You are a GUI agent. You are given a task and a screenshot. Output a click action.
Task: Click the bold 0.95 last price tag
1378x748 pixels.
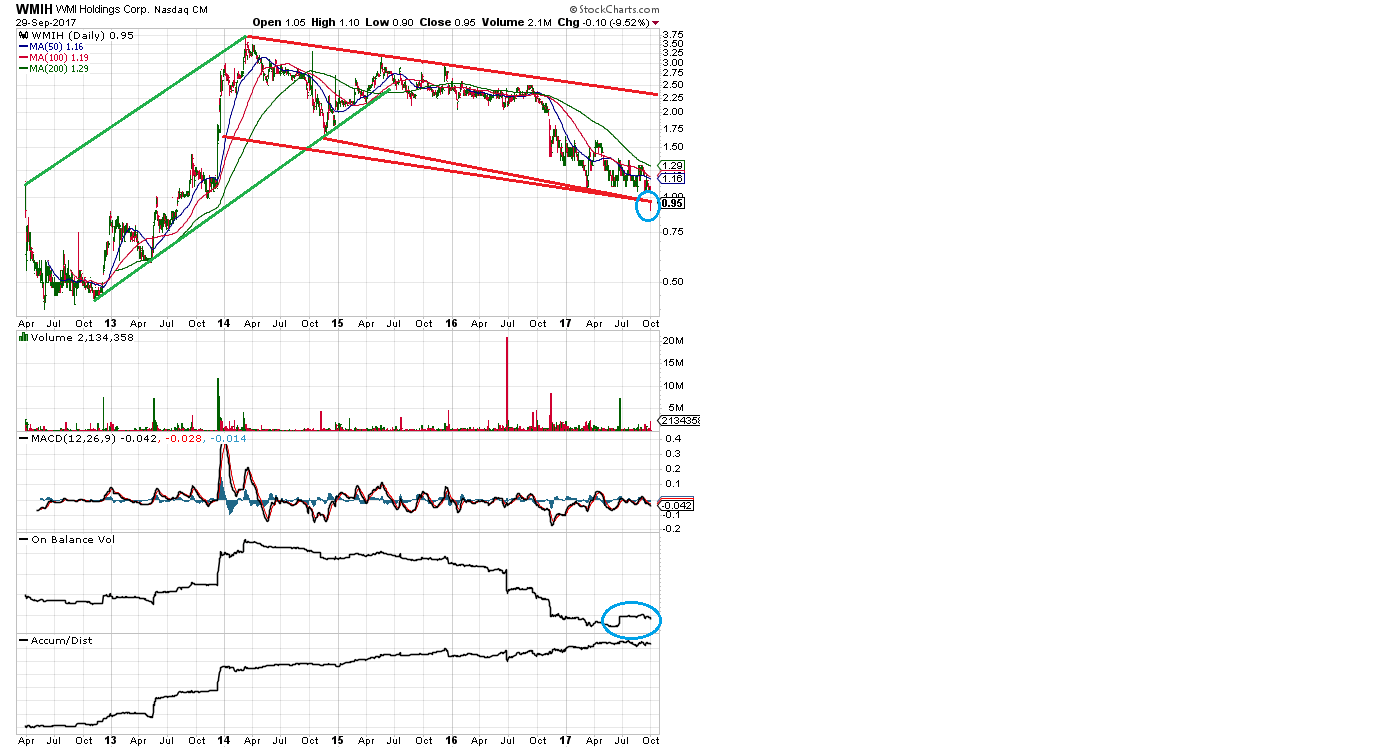click(672, 203)
